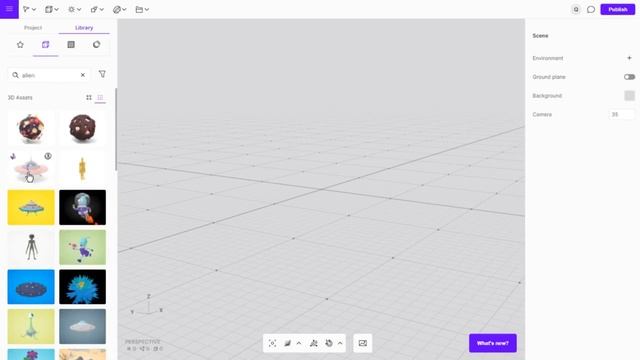Click the search magnifier icon

point(16,75)
